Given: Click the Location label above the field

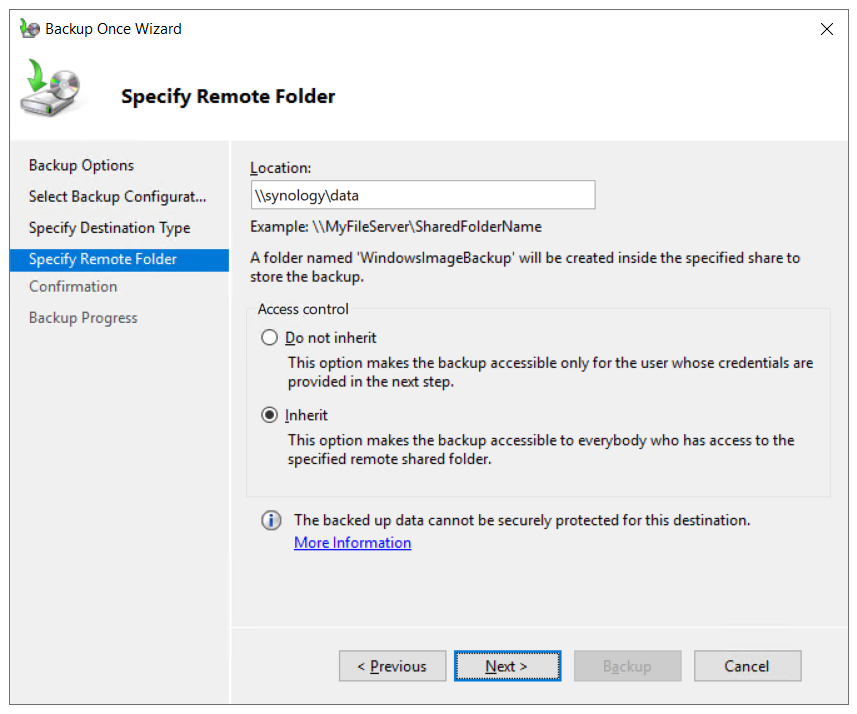Looking at the screenshot, I should [281, 168].
